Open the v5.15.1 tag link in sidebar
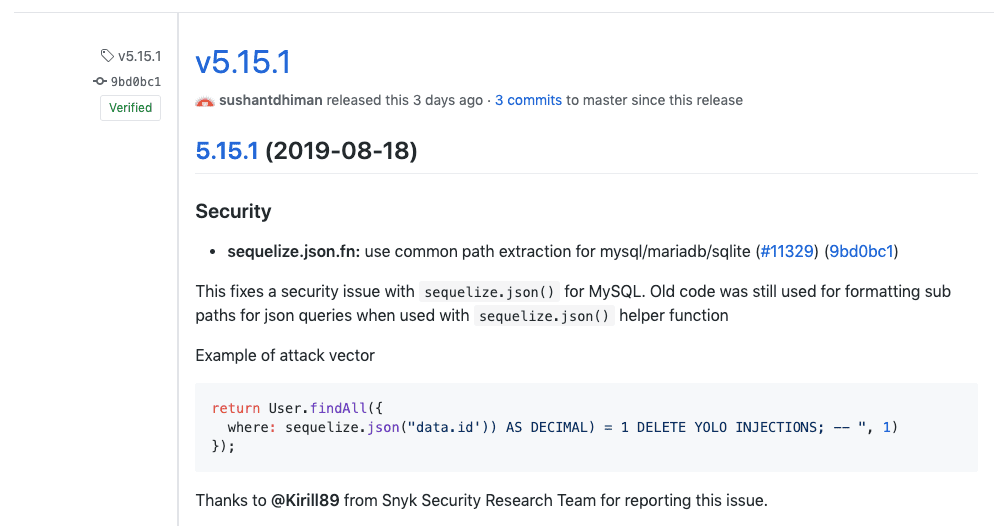The height and width of the screenshot is (526, 995). pyautogui.click(x=140, y=56)
